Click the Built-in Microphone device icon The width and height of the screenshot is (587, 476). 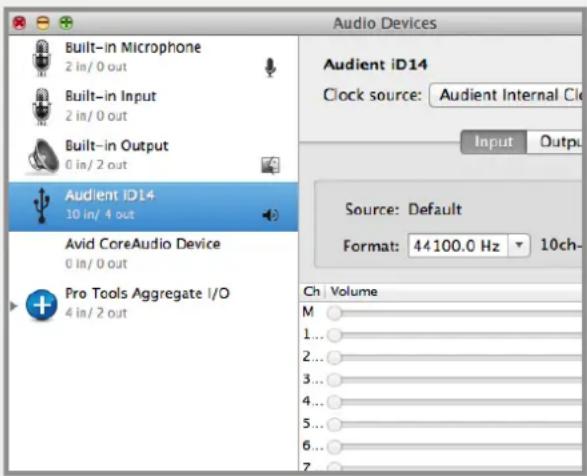click(x=42, y=58)
